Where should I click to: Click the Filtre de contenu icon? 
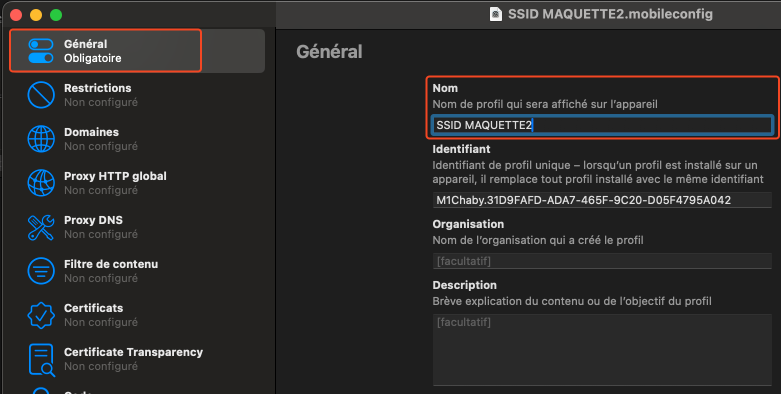coord(41,271)
